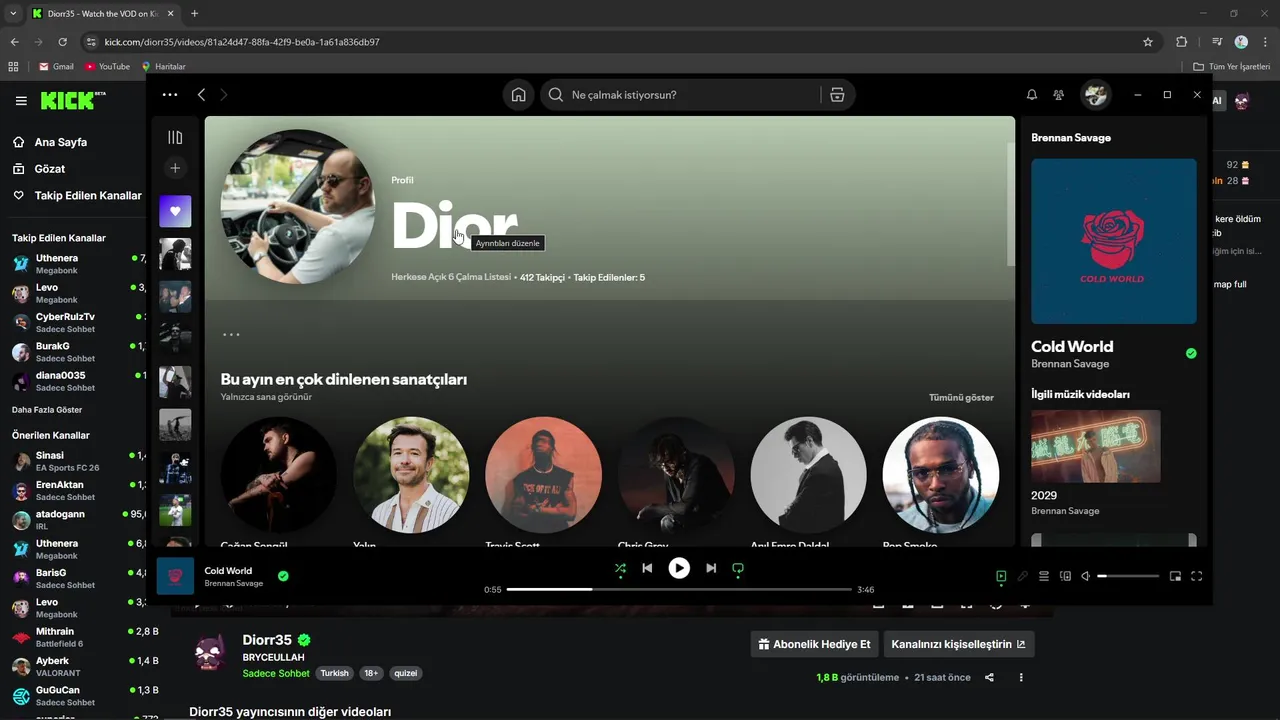The width and height of the screenshot is (1280, 720).
Task: Click Kanalınızı kişiselleştirin button
Action: 958,644
